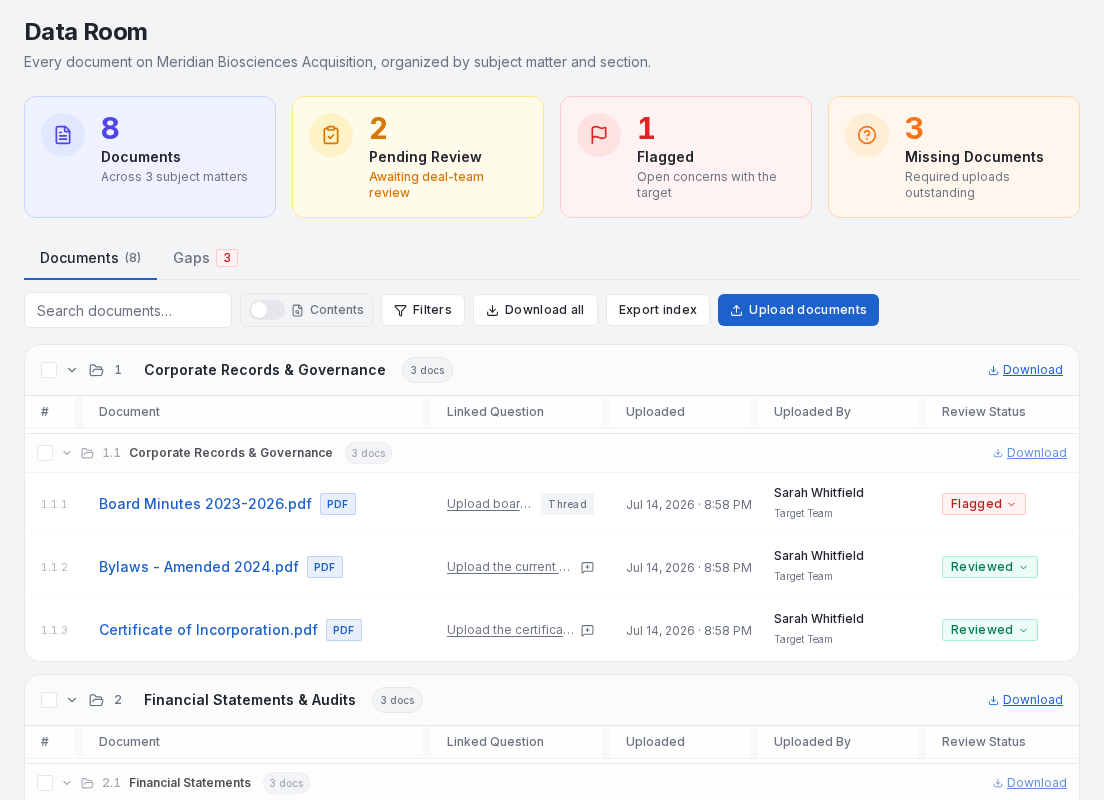Focus the Search documents field
This screenshot has height=800, width=1104.
(128, 311)
